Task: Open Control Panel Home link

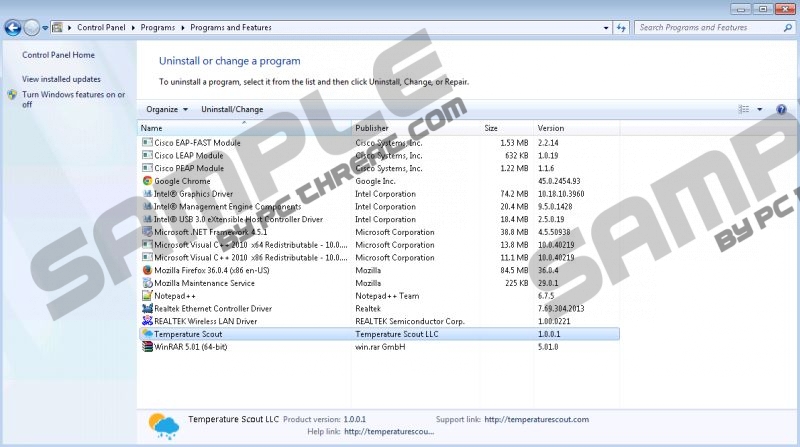Action: tap(58, 55)
